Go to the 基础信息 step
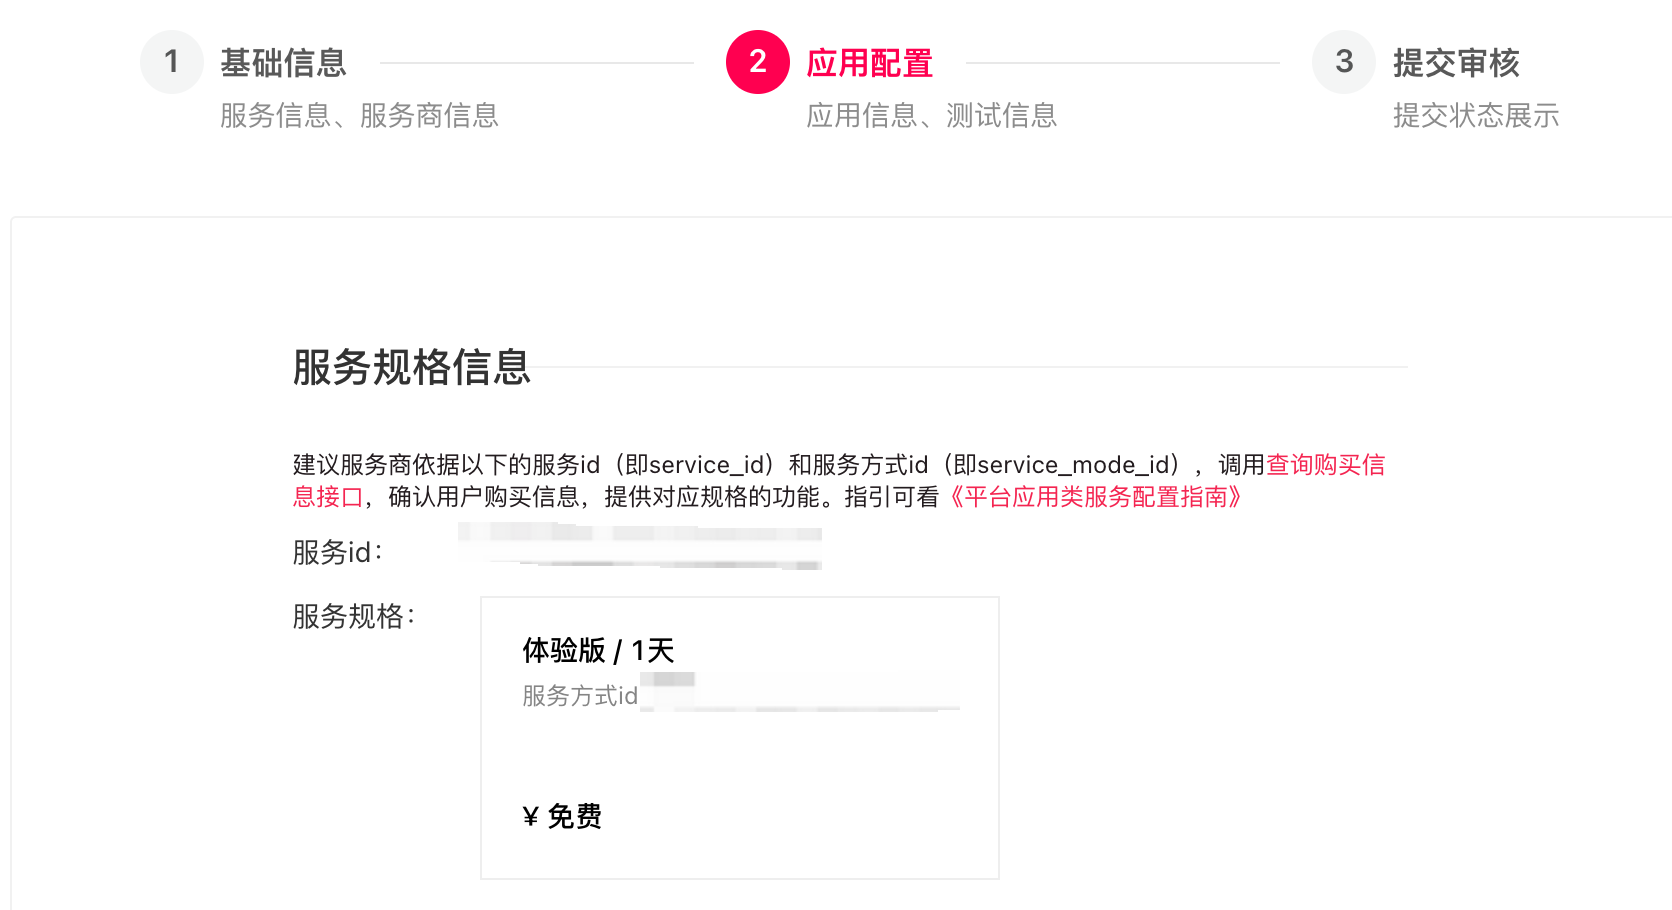This screenshot has height=910, width=1672. [283, 63]
